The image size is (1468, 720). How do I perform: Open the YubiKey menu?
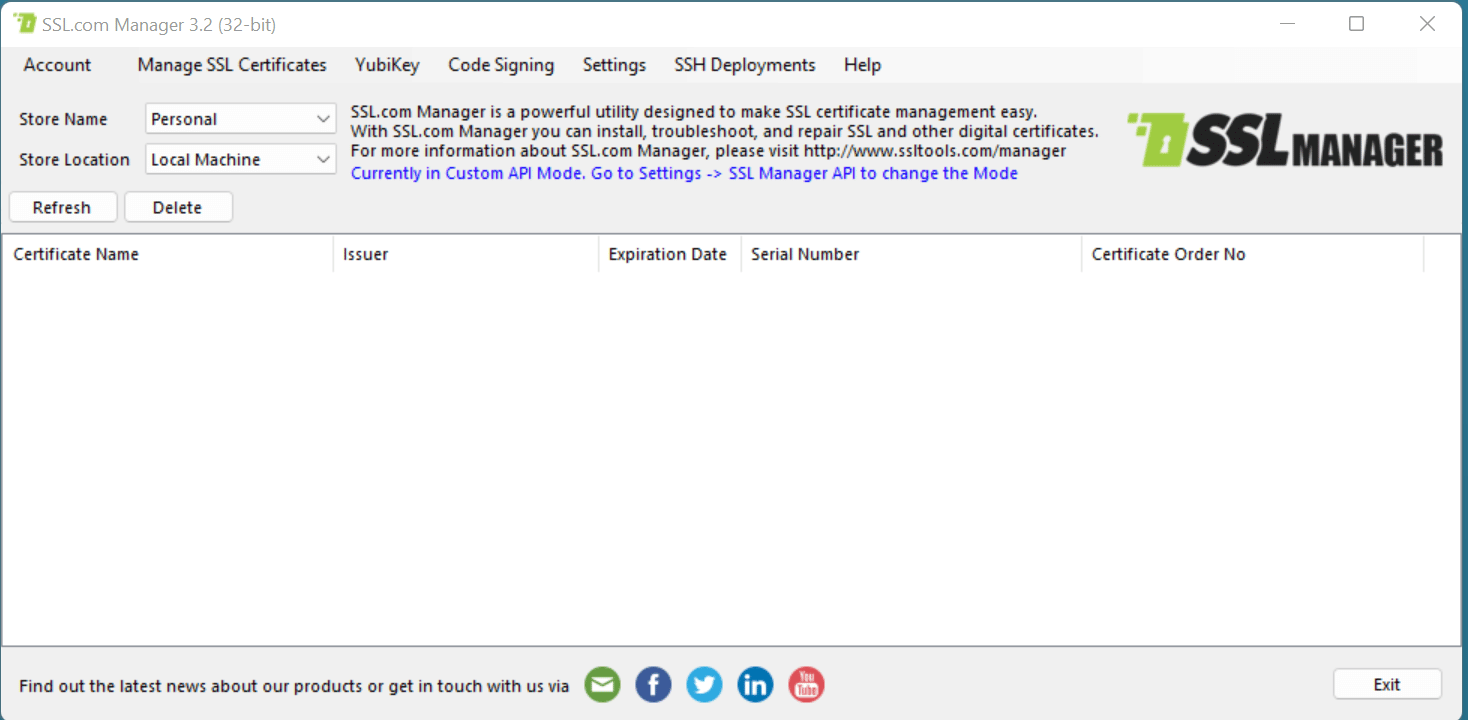(387, 64)
